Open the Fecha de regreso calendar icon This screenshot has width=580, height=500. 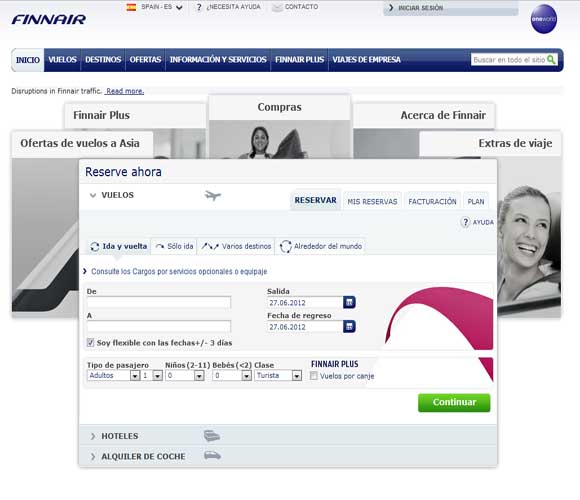(x=349, y=326)
